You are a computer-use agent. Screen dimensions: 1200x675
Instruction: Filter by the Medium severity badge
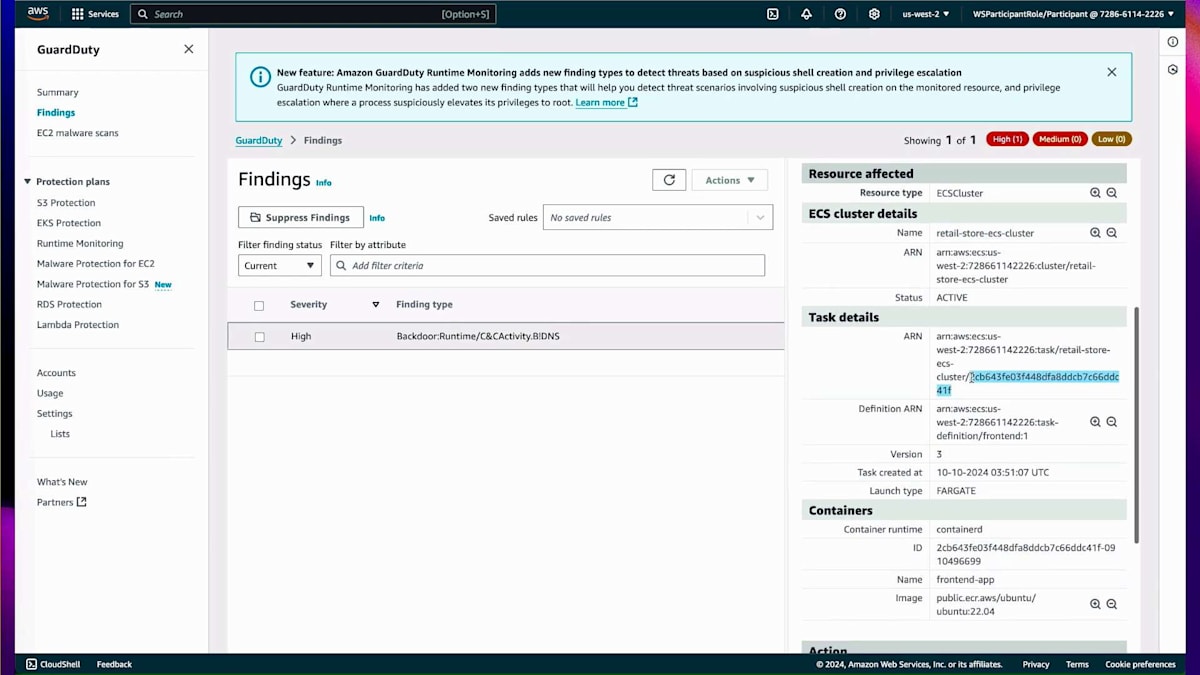(1060, 139)
